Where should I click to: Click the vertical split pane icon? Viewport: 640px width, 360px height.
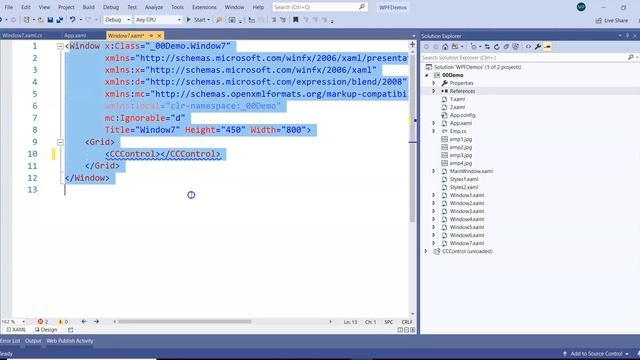pyautogui.click(x=400, y=330)
